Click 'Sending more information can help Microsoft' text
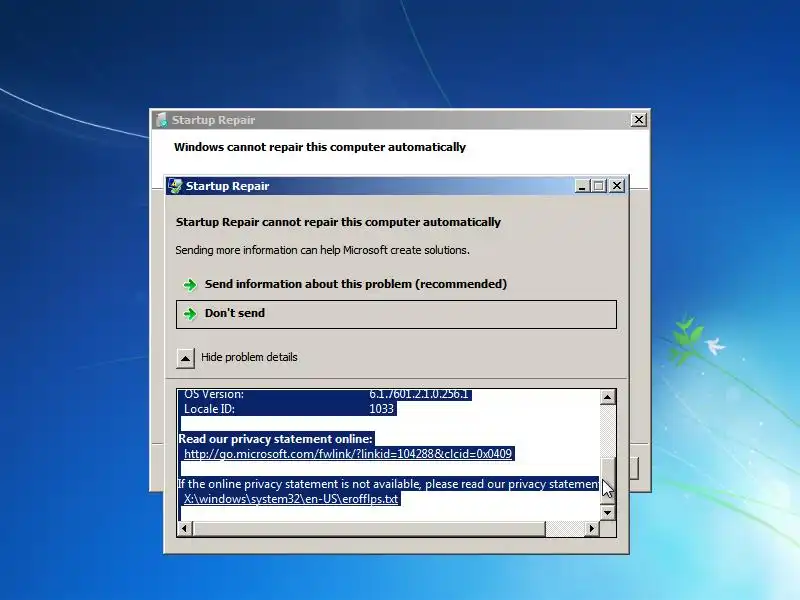 [322, 250]
